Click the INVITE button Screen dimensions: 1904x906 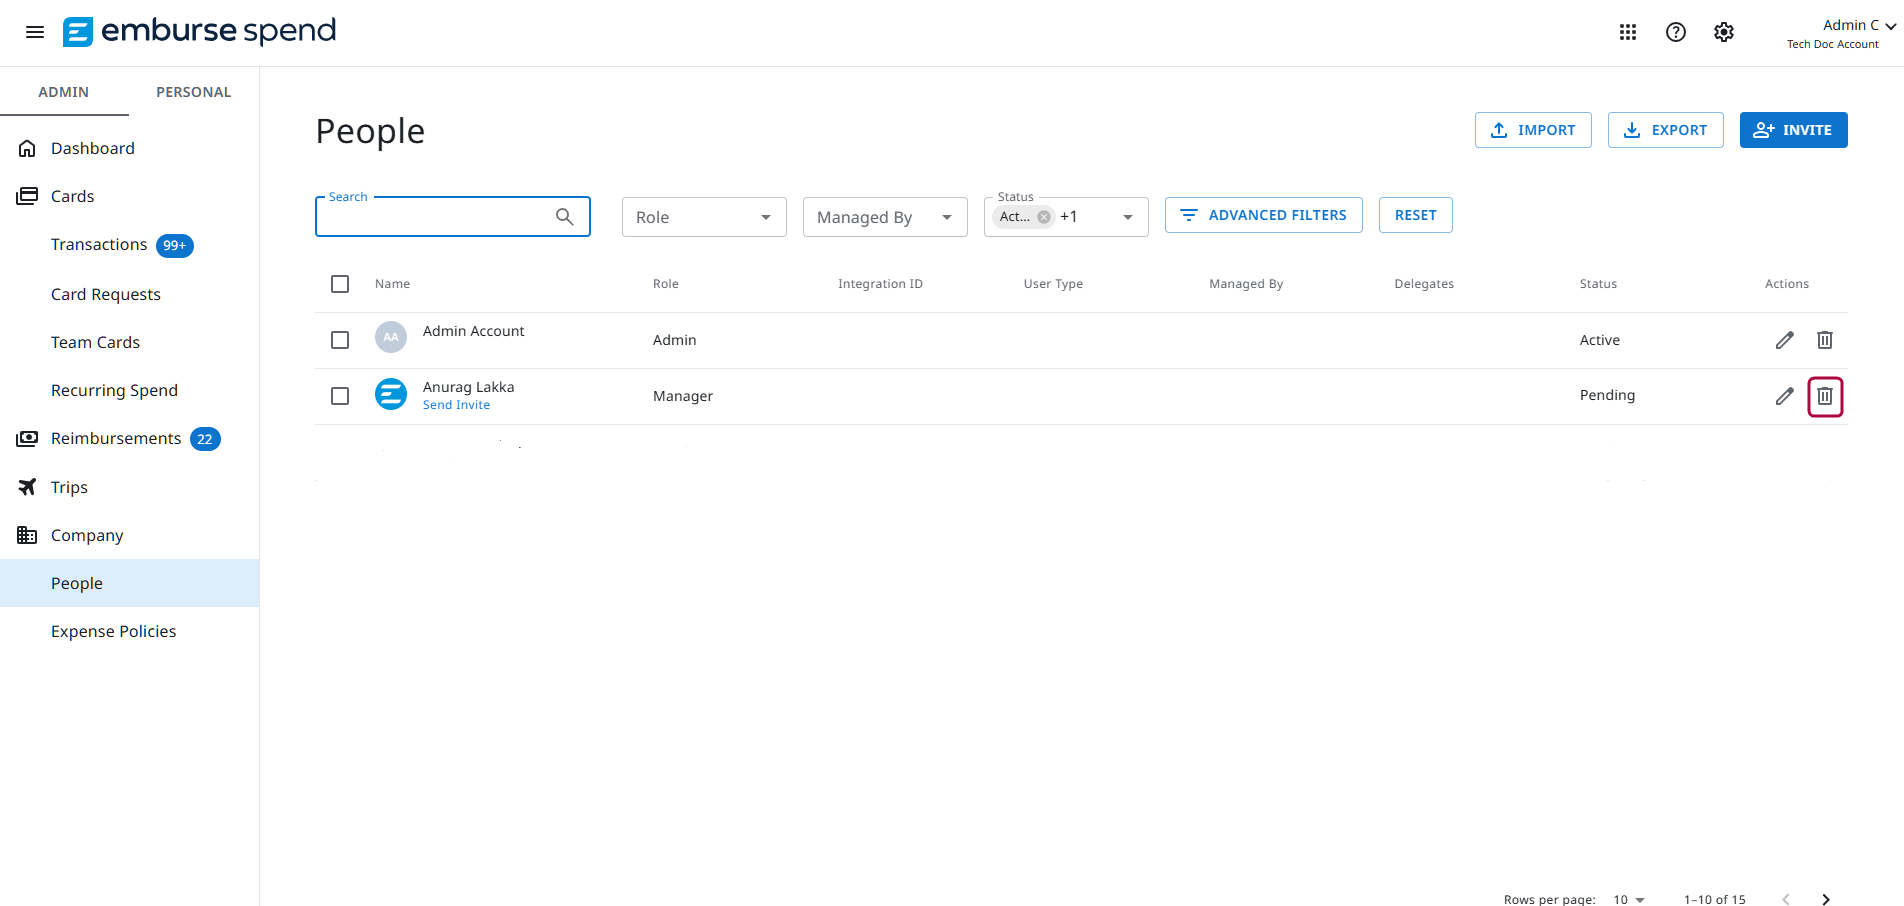coord(1793,130)
